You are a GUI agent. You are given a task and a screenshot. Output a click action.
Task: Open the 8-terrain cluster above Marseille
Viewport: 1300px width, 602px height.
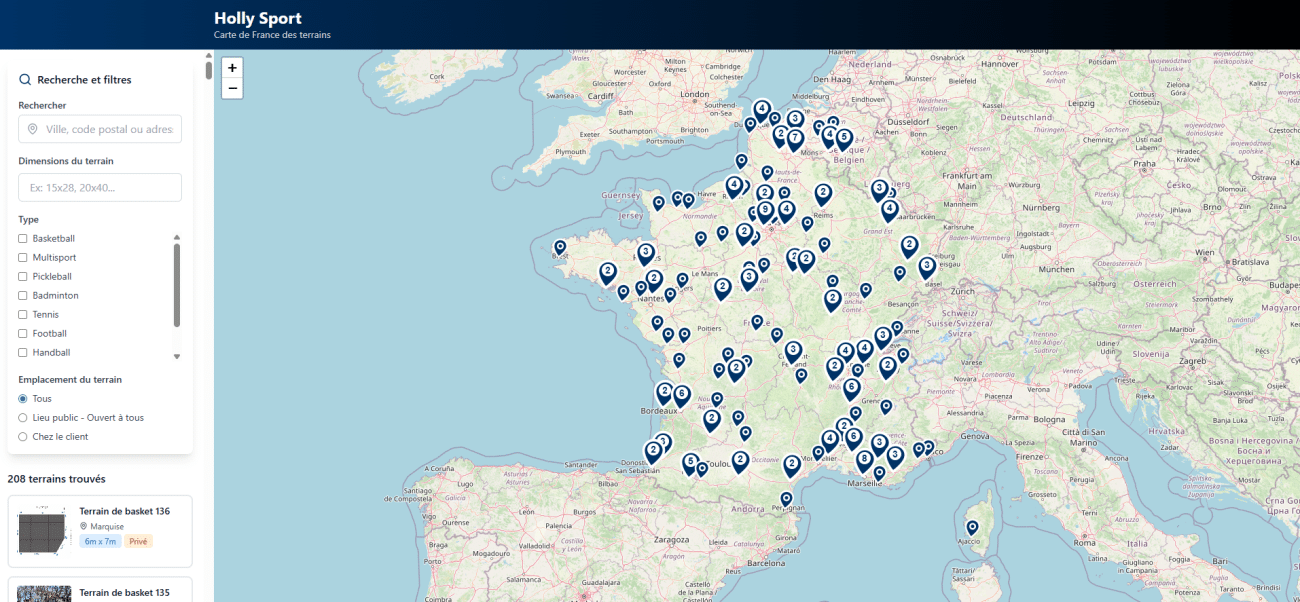[x=864, y=460]
